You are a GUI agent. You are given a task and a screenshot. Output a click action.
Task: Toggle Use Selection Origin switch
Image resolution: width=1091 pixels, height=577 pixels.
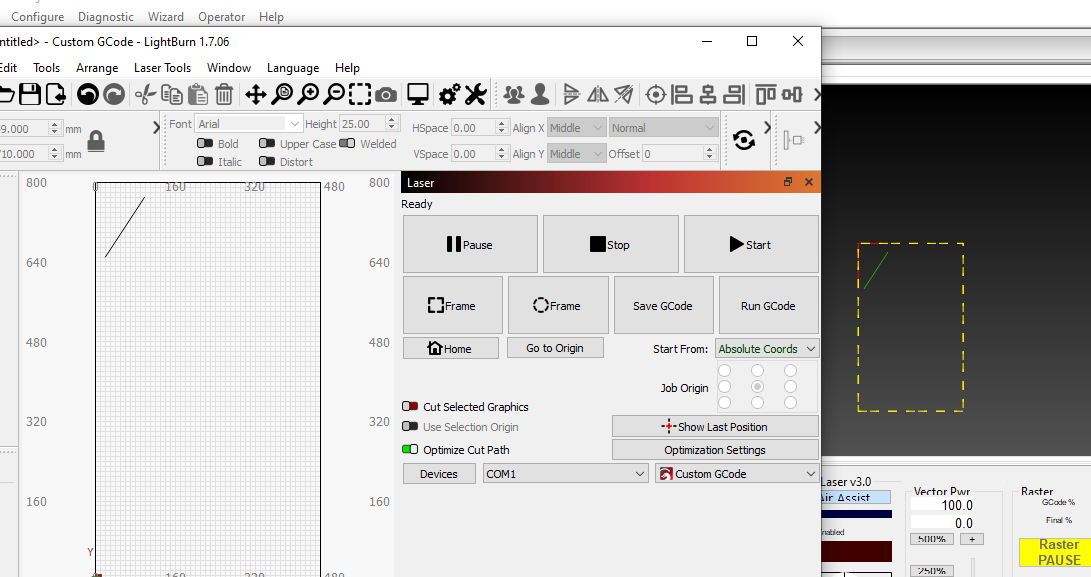pyautogui.click(x=410, y=427)
